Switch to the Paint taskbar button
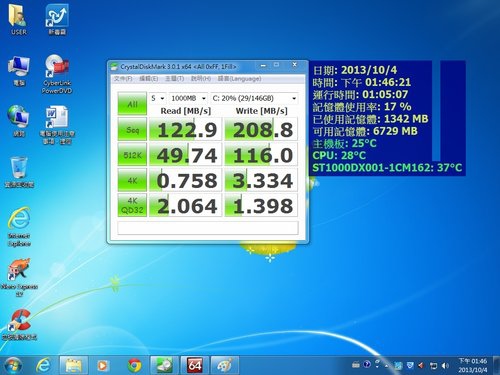500x375 pixels. [225, 365]
